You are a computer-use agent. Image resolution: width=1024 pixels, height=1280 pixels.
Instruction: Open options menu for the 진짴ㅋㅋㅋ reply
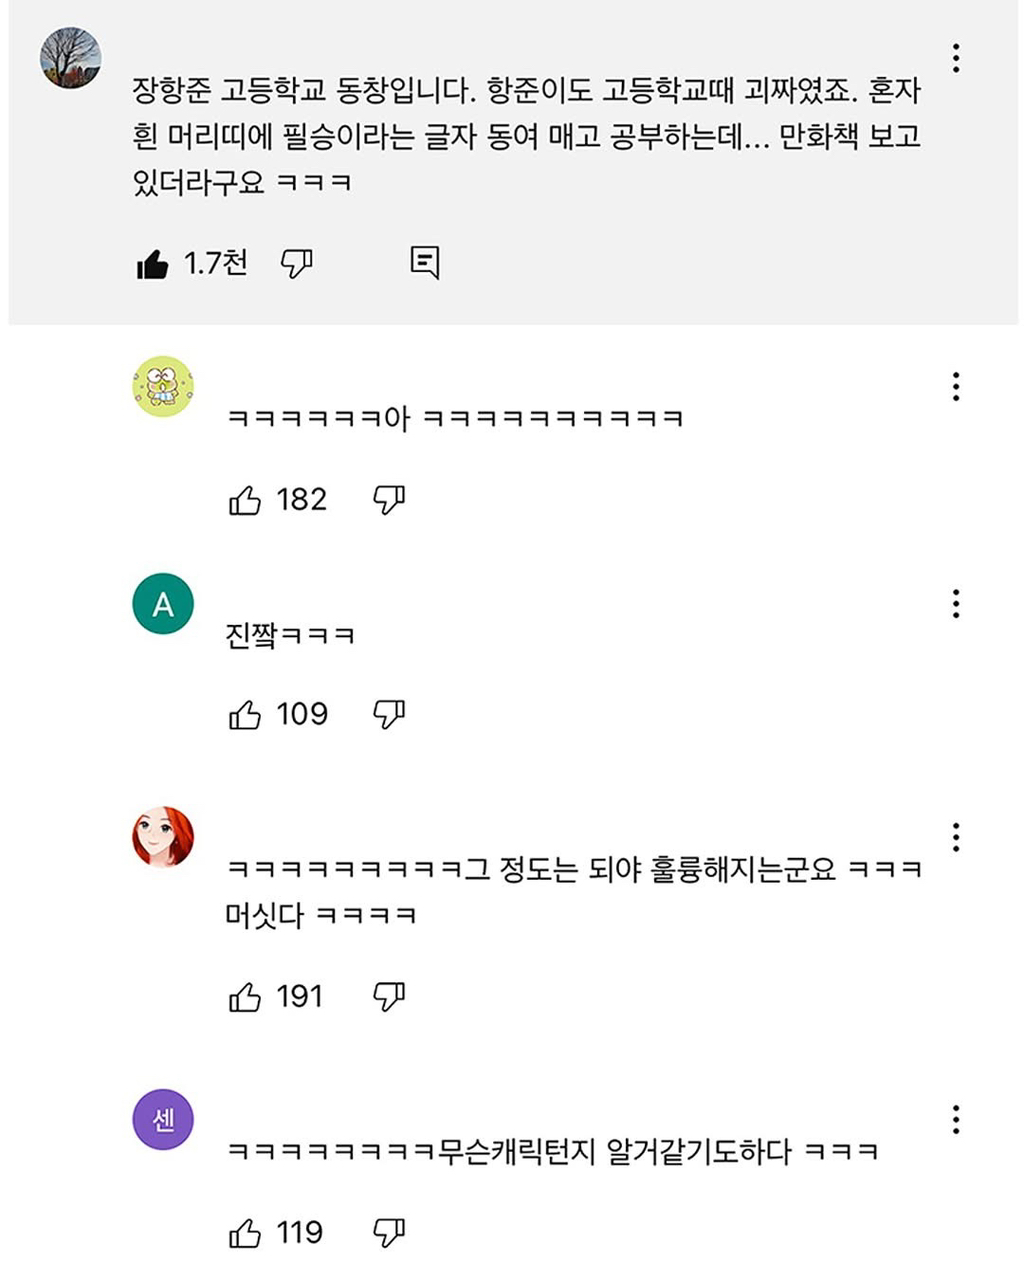[956, 603]
